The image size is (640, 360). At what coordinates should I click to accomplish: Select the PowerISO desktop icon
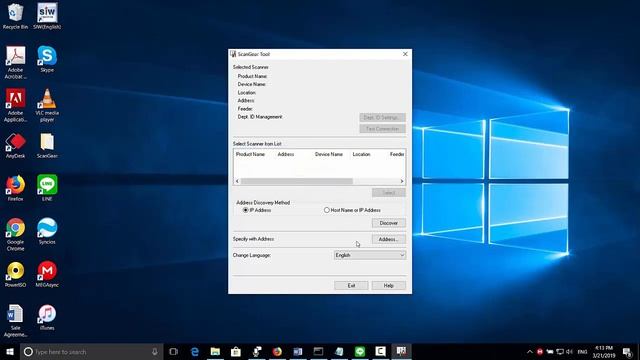coord(15,274)
